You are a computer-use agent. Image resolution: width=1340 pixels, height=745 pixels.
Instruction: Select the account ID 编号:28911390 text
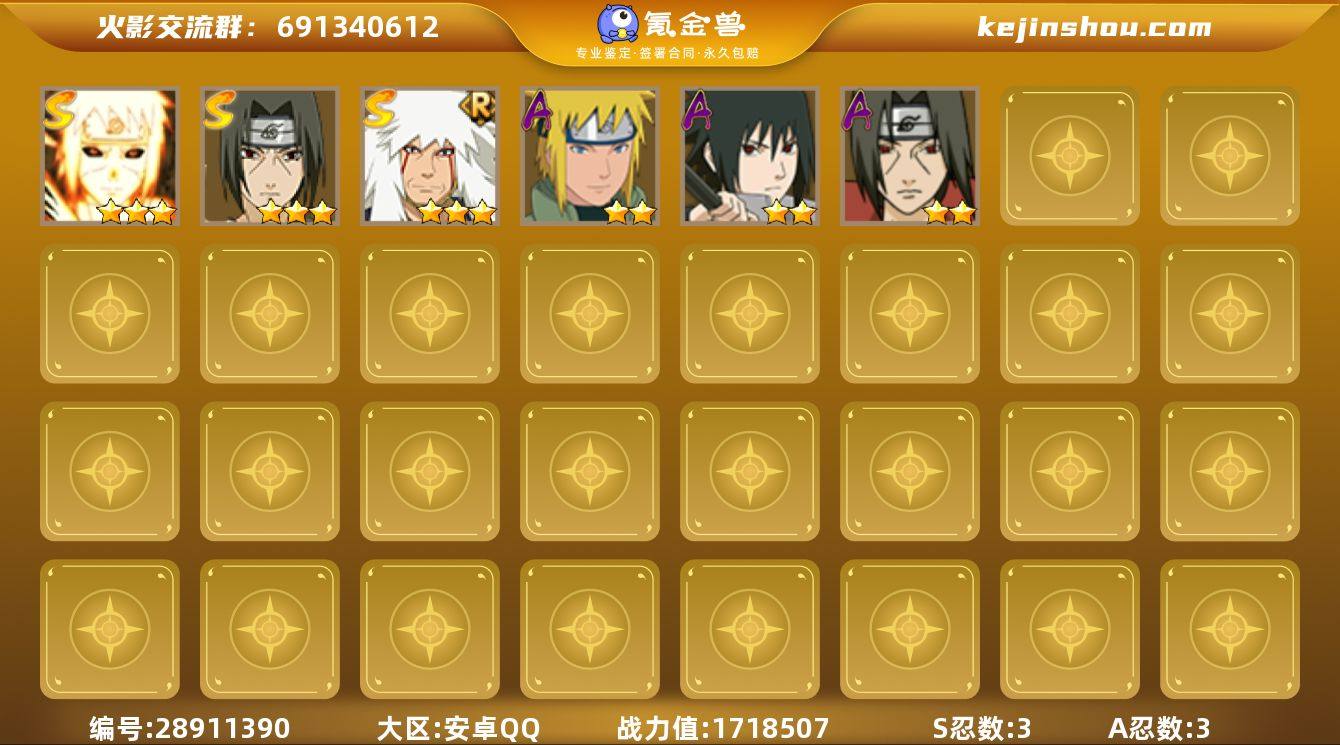(x=190, y=728)
